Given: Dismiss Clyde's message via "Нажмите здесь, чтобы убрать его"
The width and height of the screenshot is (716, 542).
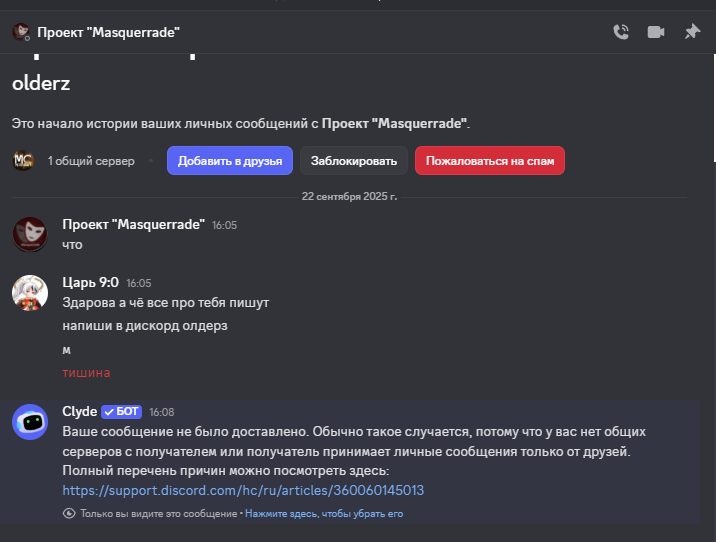Looking at the screenshot, I should pyautogui.click(x=324, y=513).
